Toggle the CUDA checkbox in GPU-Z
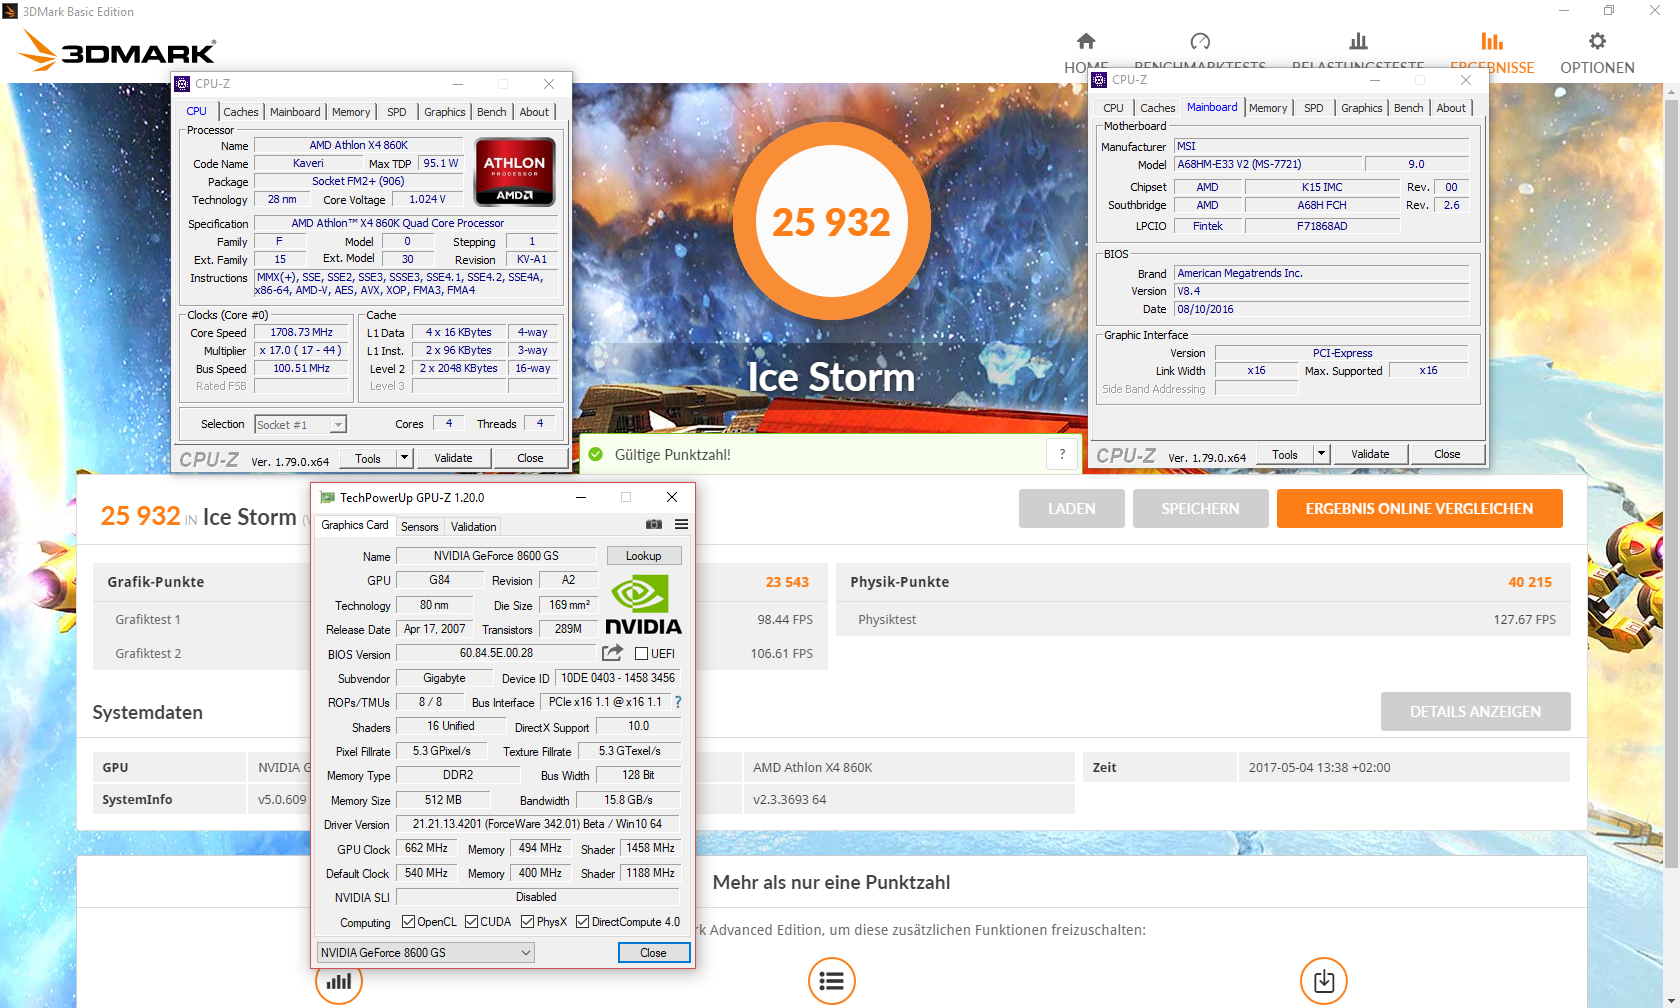 [471, 922]
